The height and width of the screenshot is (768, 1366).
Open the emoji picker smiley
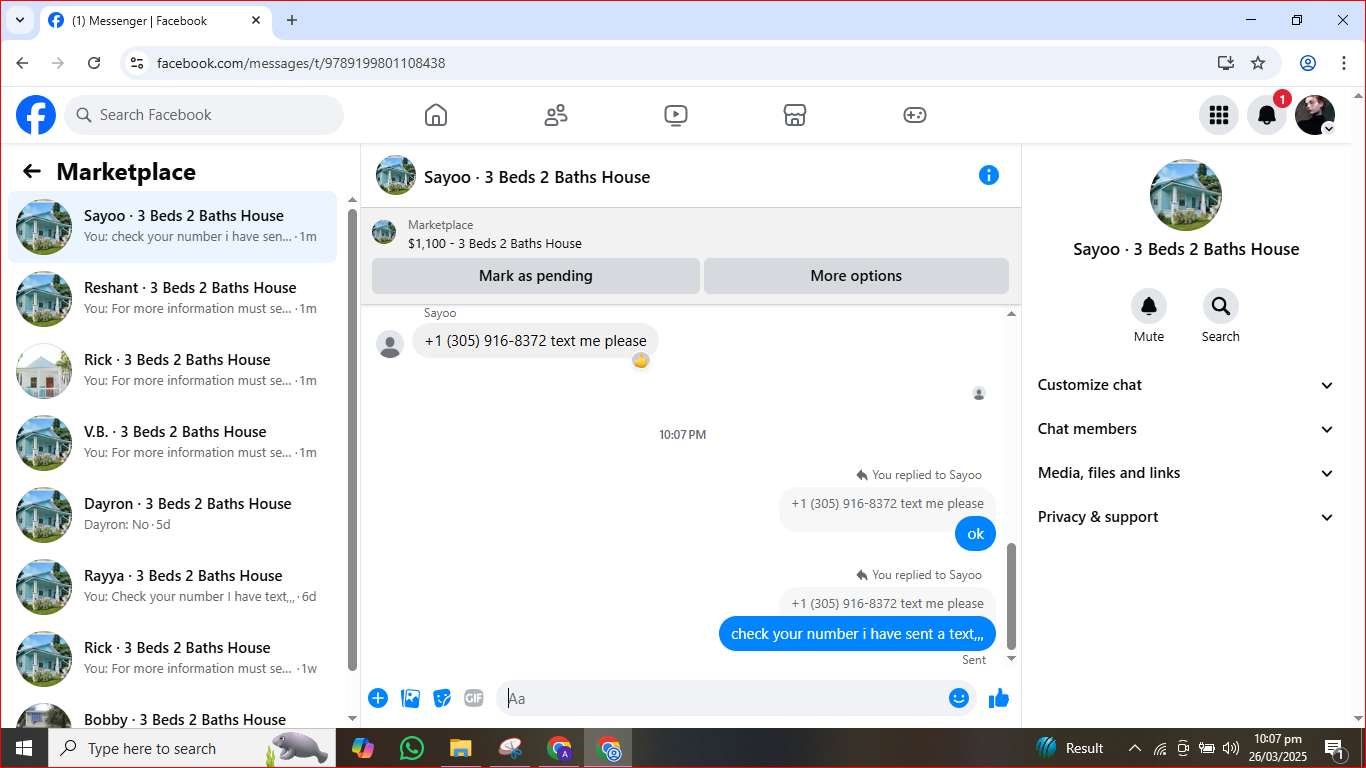coord(959,698)
